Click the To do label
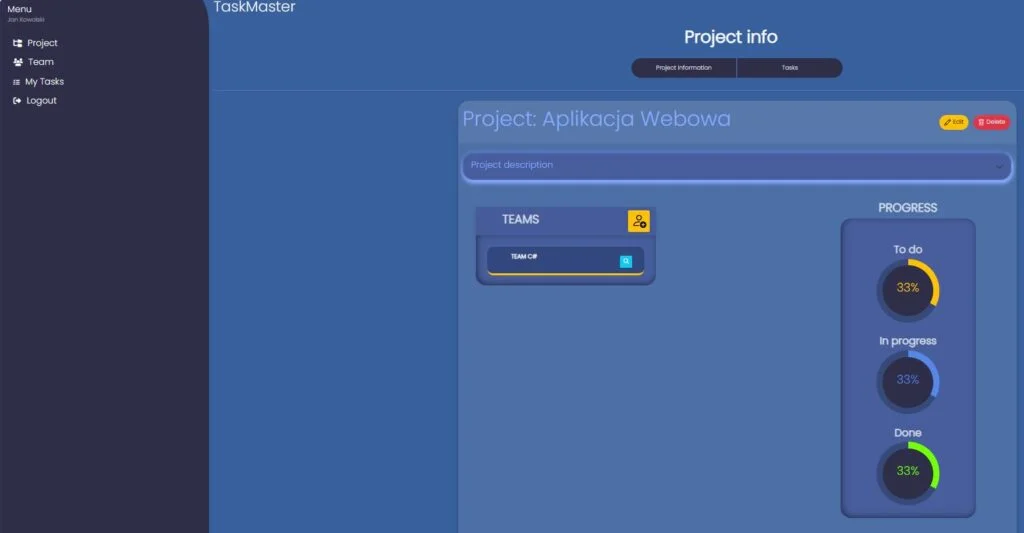Viewport: 1024px width, 533px height. [908, 250]
